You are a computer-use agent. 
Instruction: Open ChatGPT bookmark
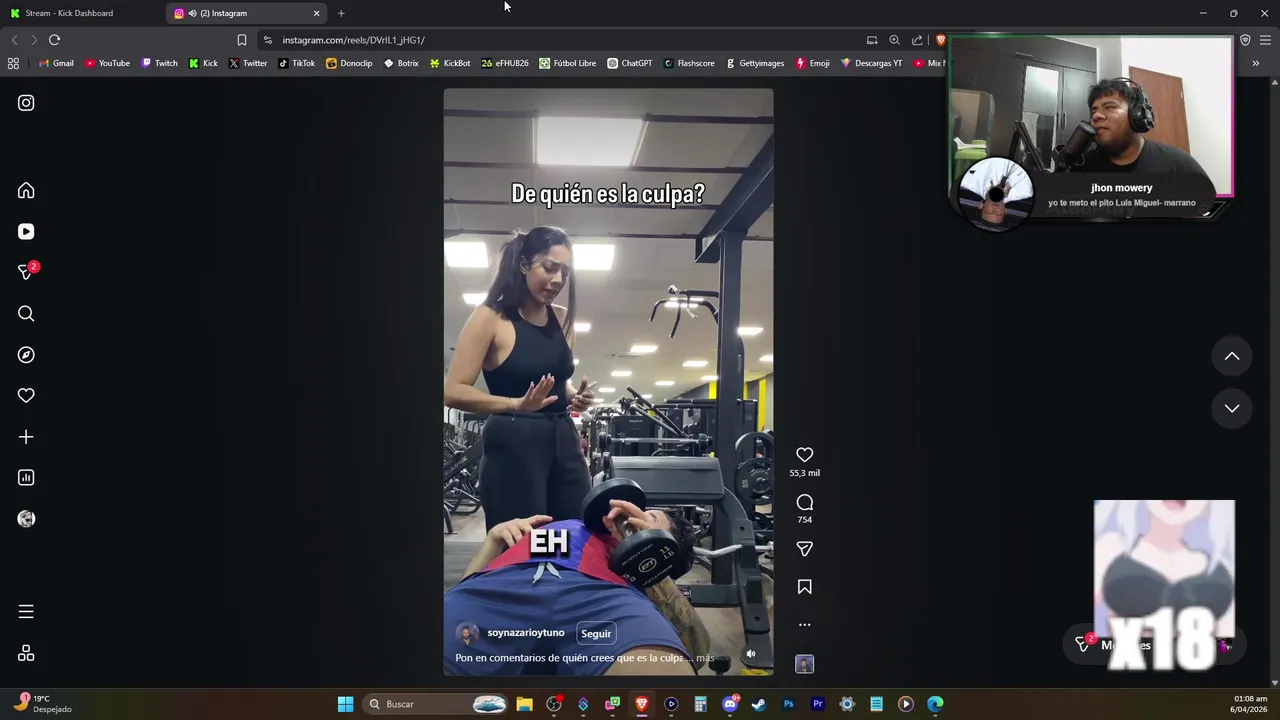tap(630, 63)
